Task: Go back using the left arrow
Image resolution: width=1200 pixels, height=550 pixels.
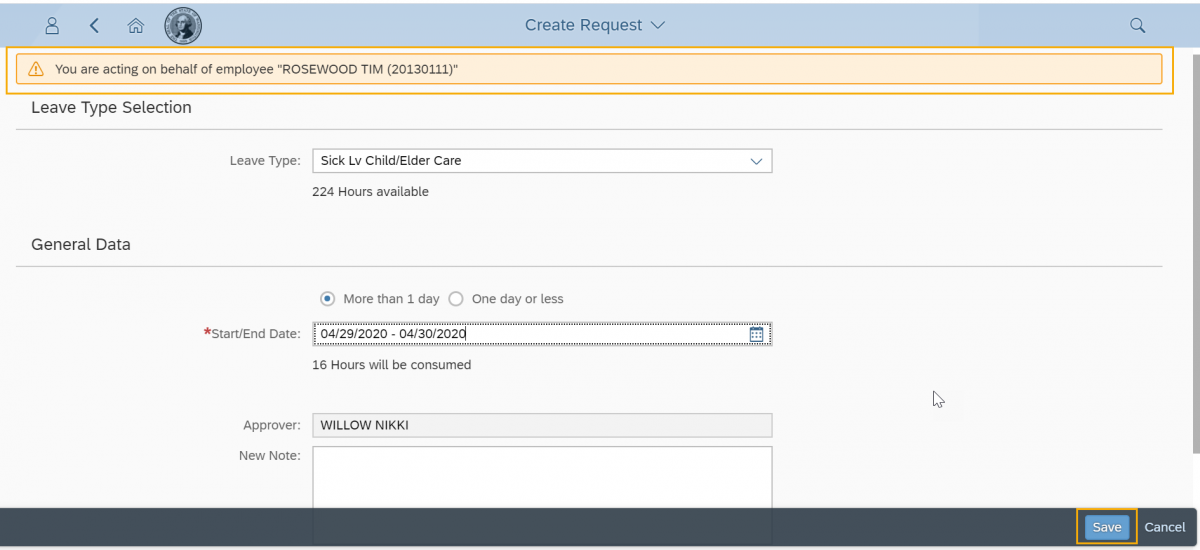Action: 94,25
